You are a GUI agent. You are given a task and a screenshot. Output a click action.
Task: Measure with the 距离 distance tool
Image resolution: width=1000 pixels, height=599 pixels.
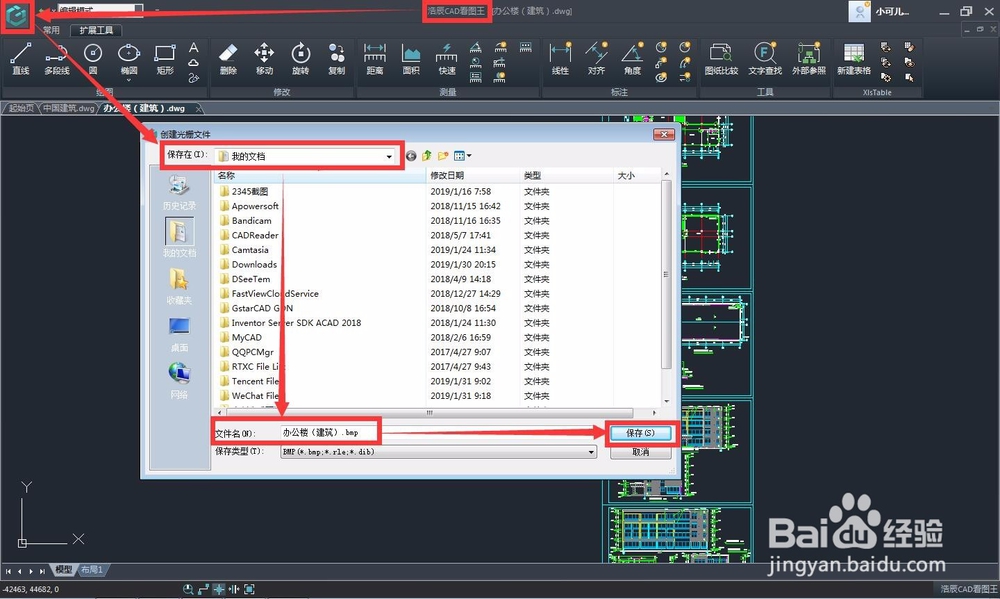pyautogui.click(x=374, y=59)
